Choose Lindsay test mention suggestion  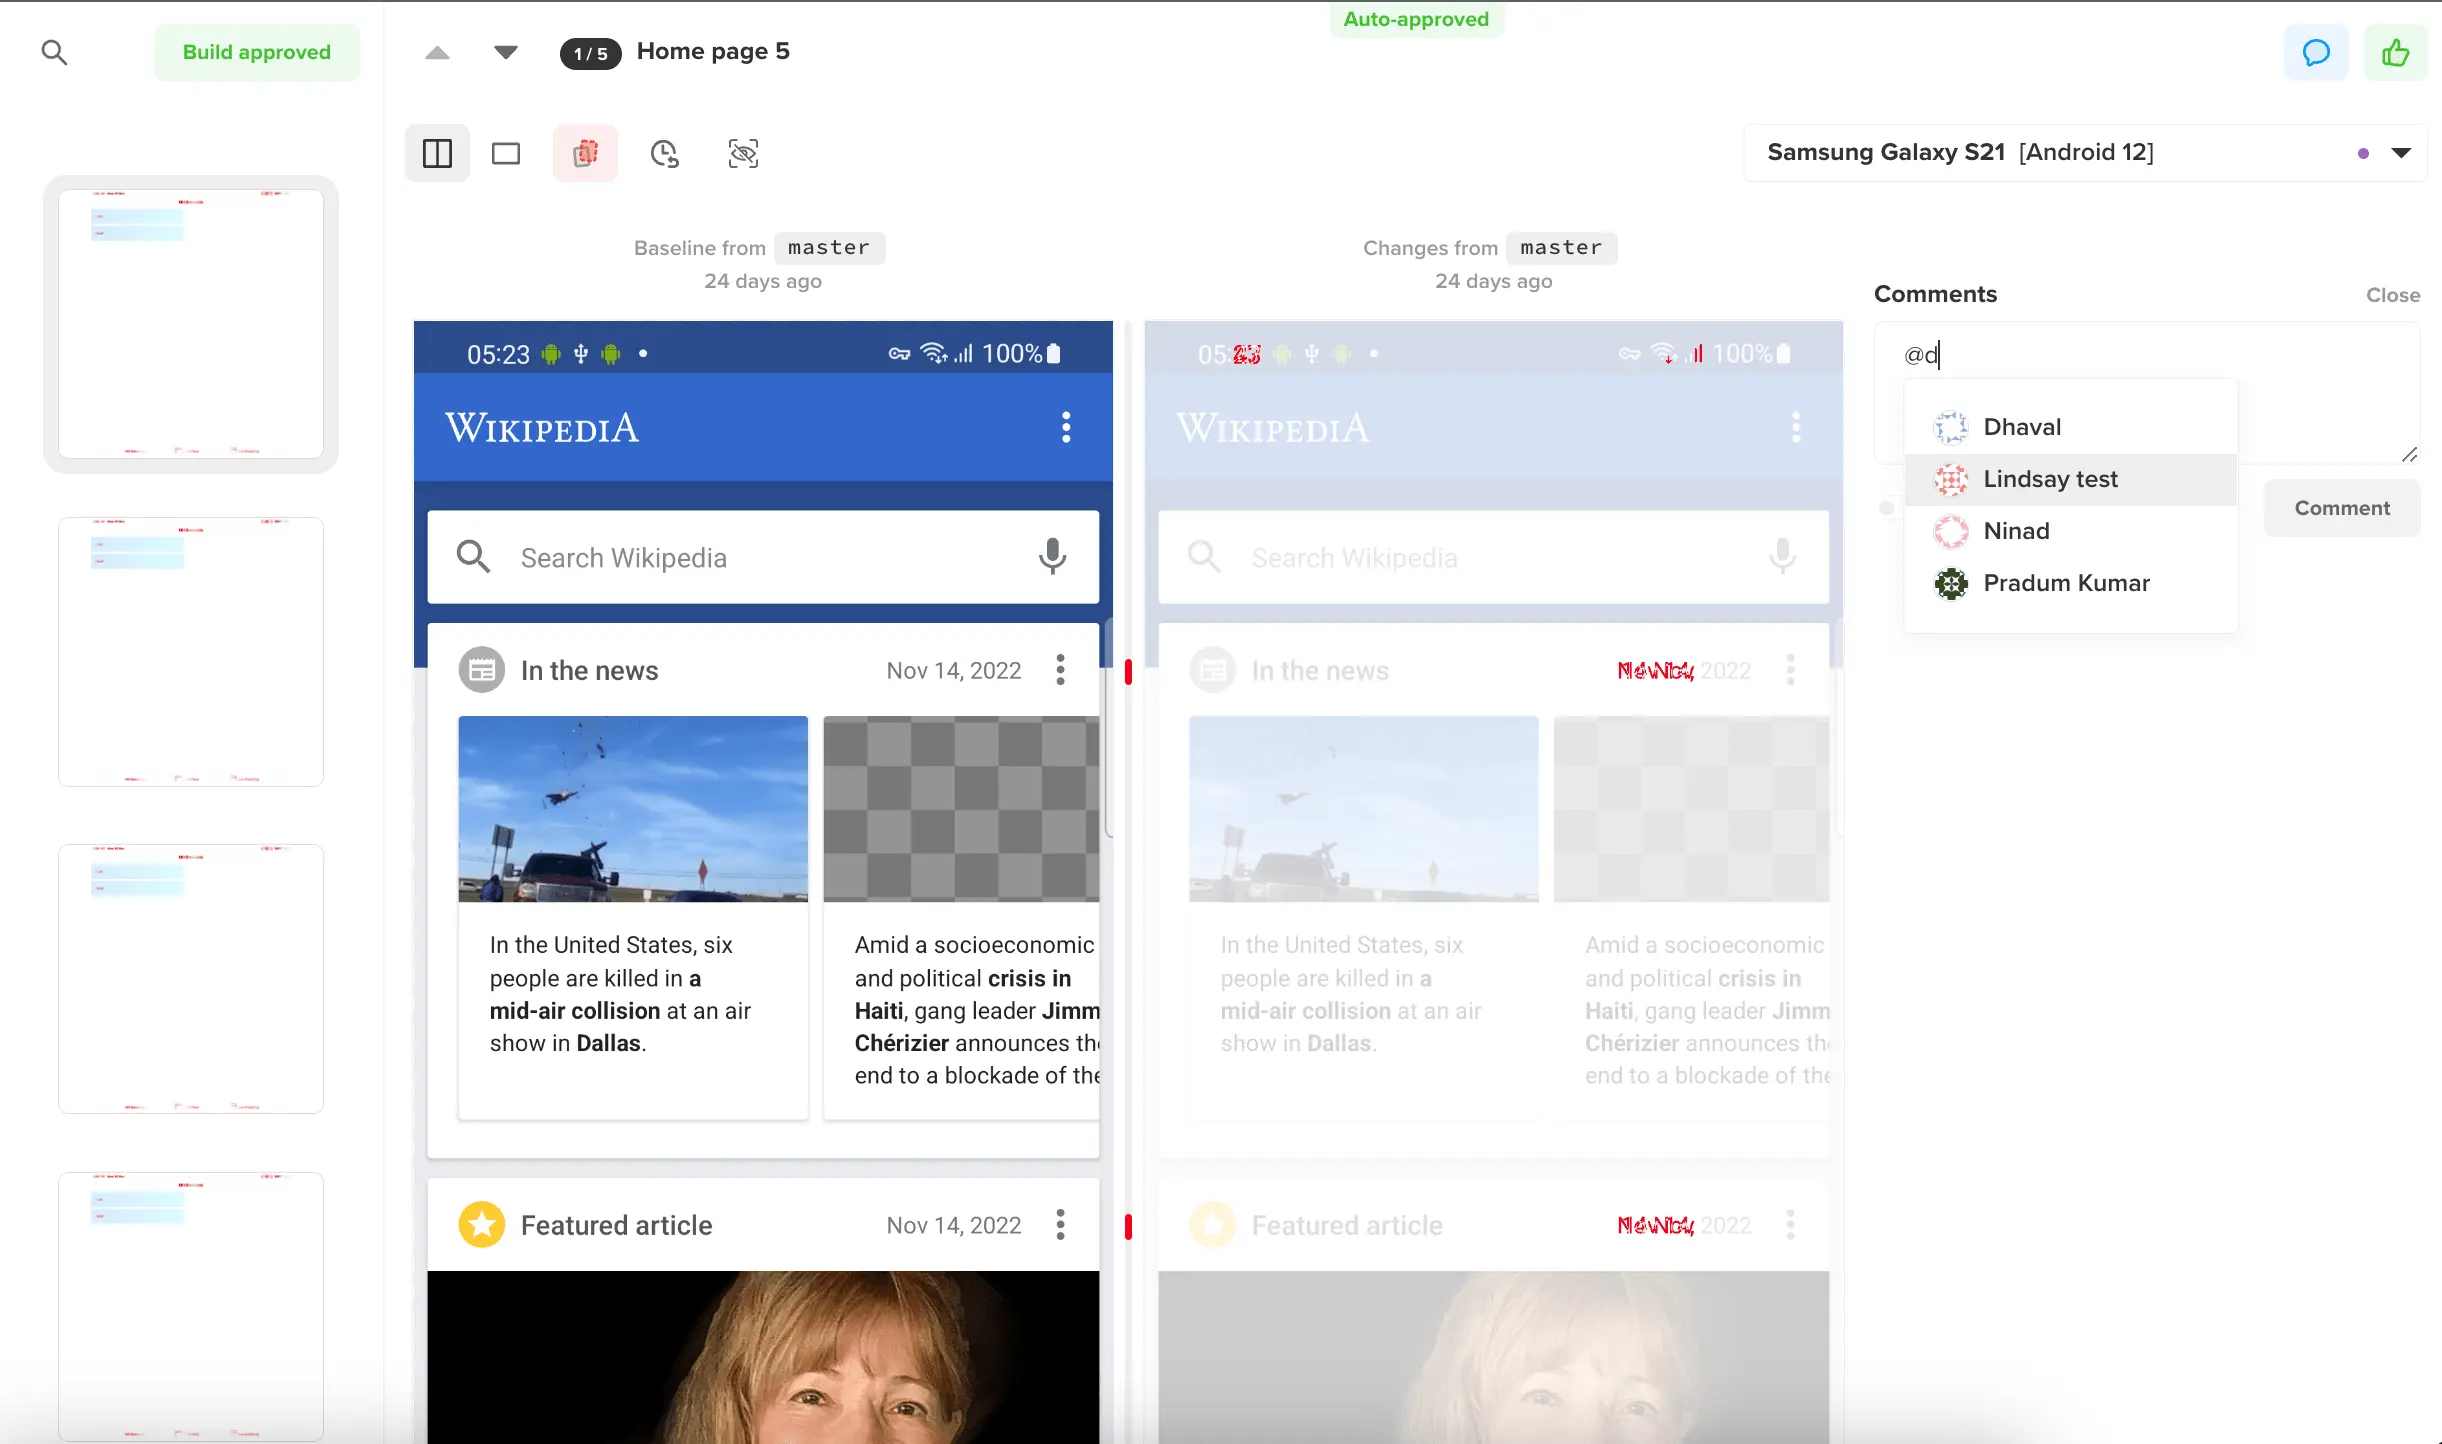pos(2049,479)
